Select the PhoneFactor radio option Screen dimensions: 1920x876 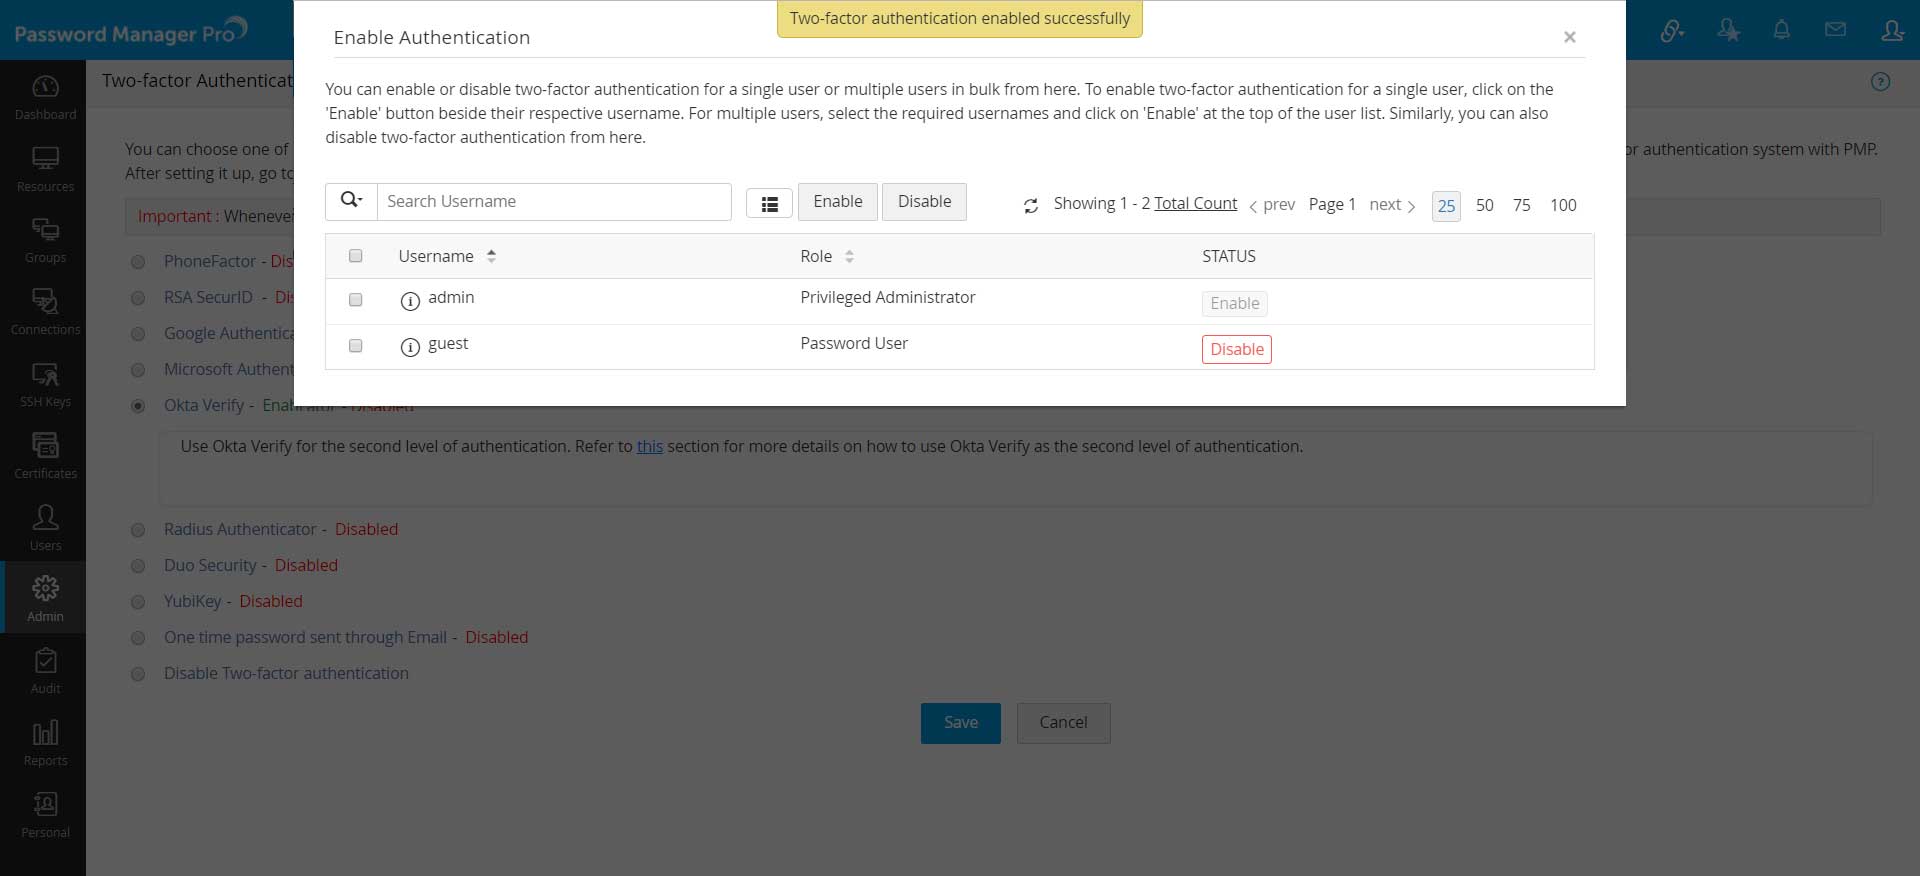coord(138,262)
